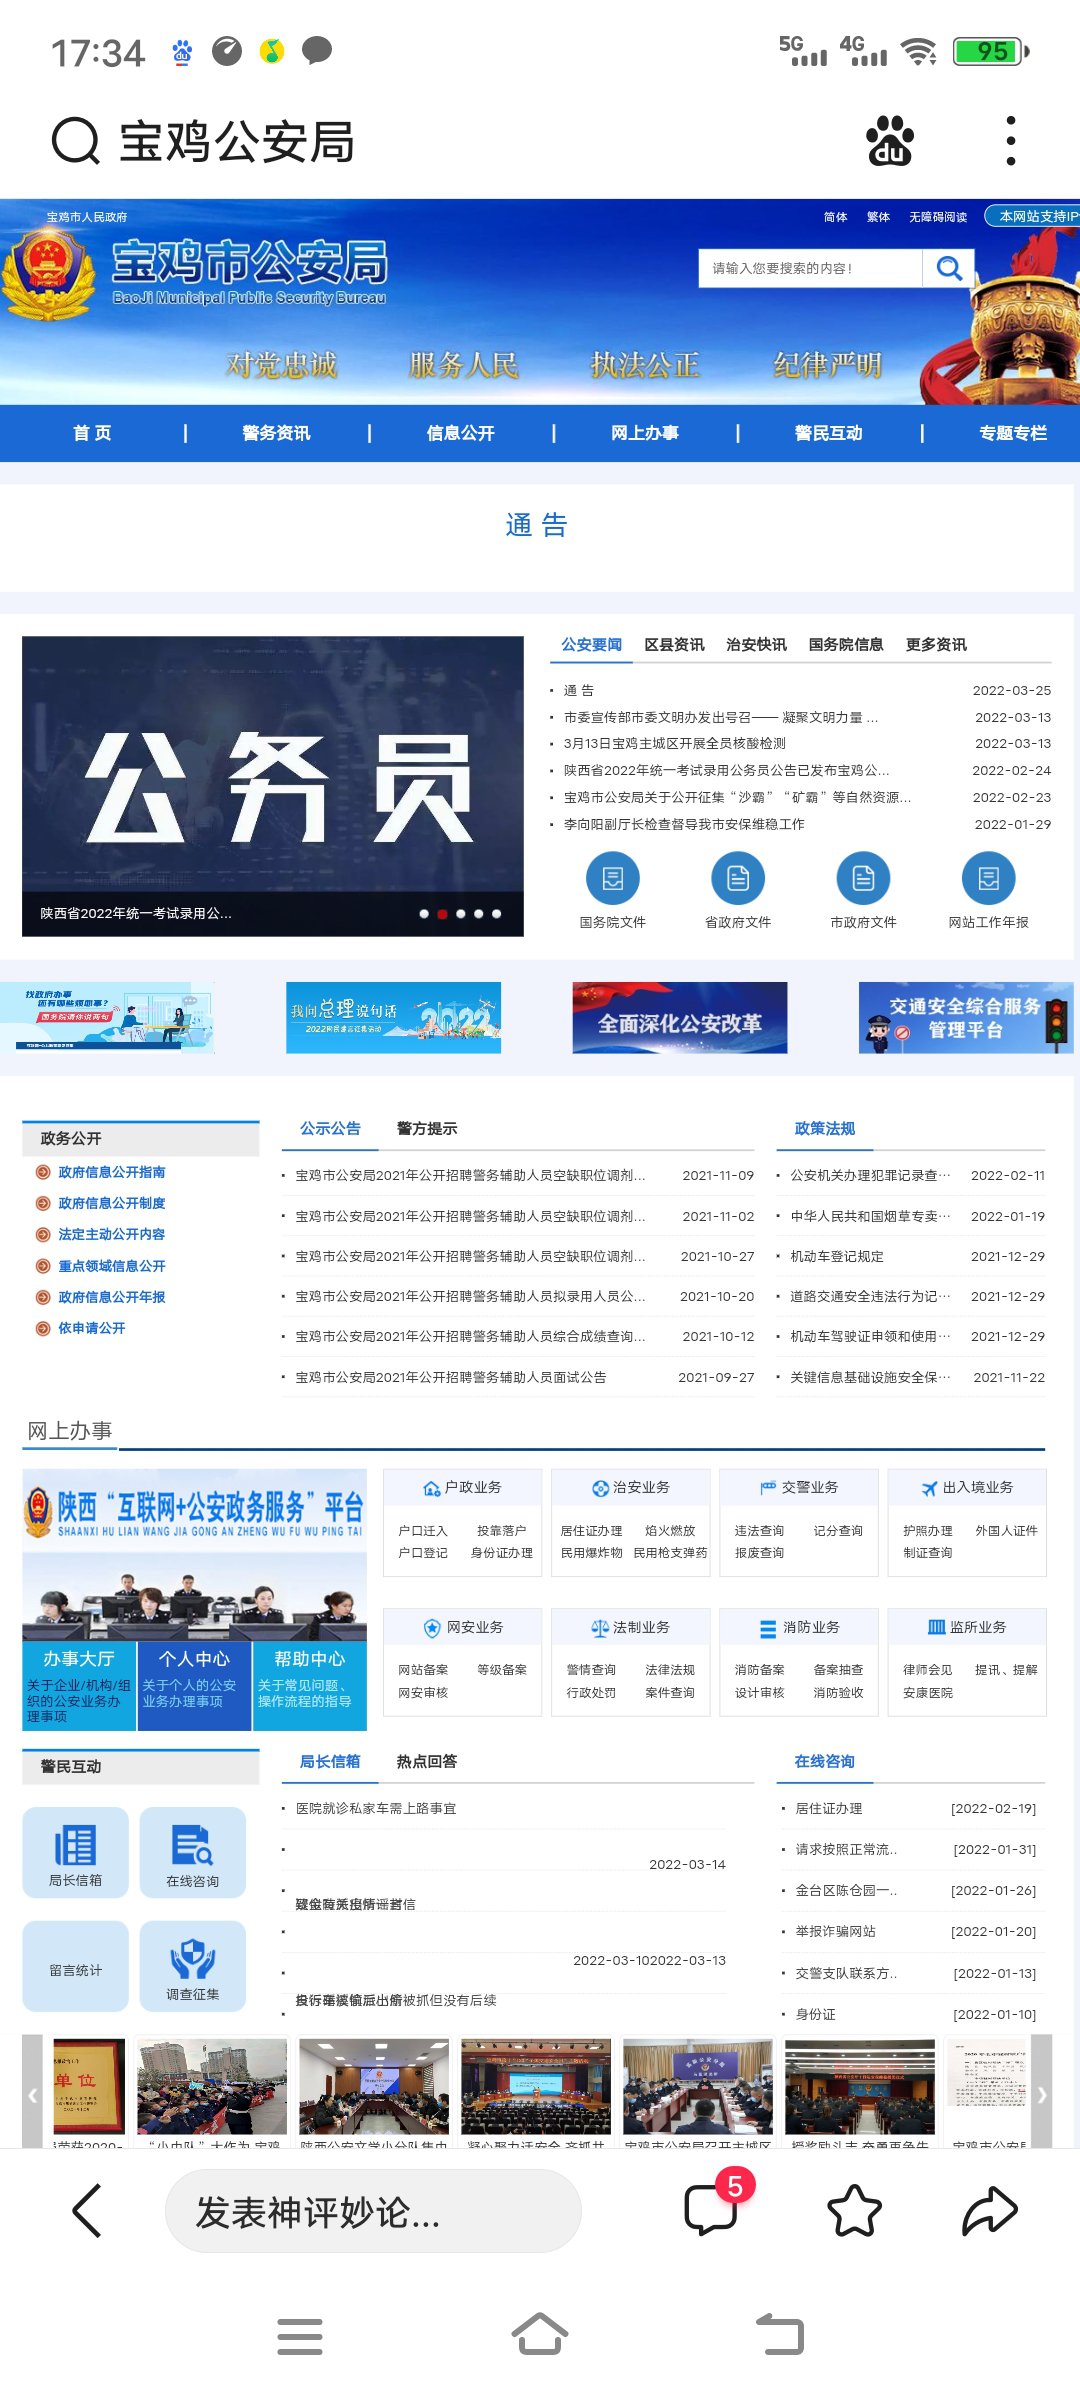Go back with the browser back arrow
This screenshot has width=1080, height=2400.
(x=87, y=2210)
